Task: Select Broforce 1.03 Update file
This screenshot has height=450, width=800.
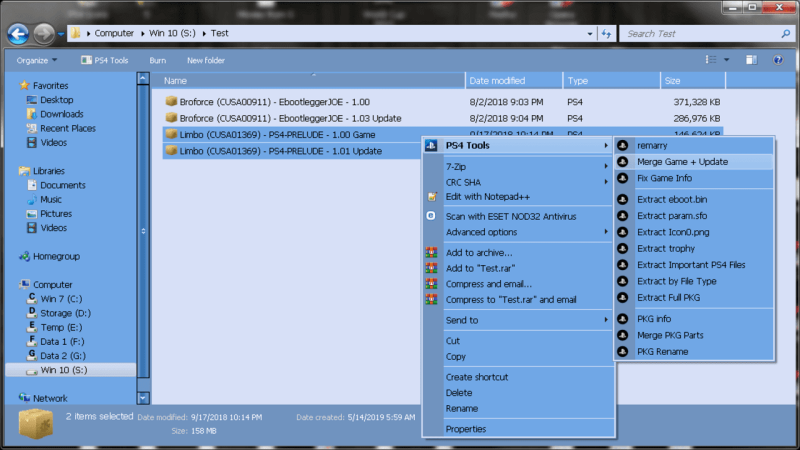Action: [x=443, y=118]
